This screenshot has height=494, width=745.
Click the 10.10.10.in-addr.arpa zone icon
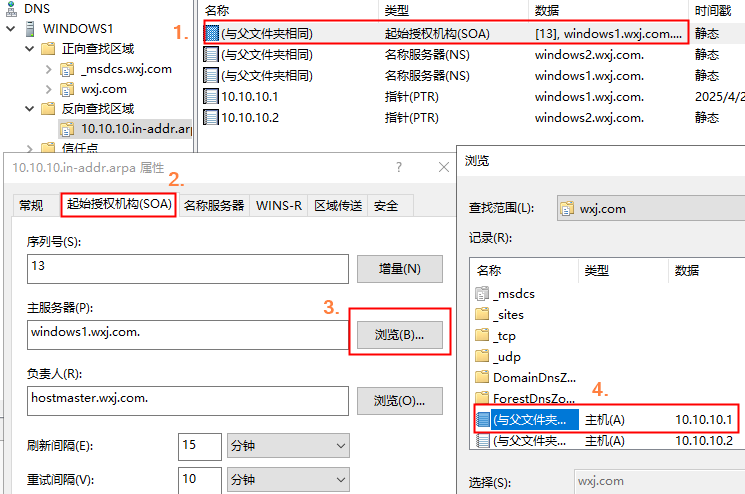(67, 129)
